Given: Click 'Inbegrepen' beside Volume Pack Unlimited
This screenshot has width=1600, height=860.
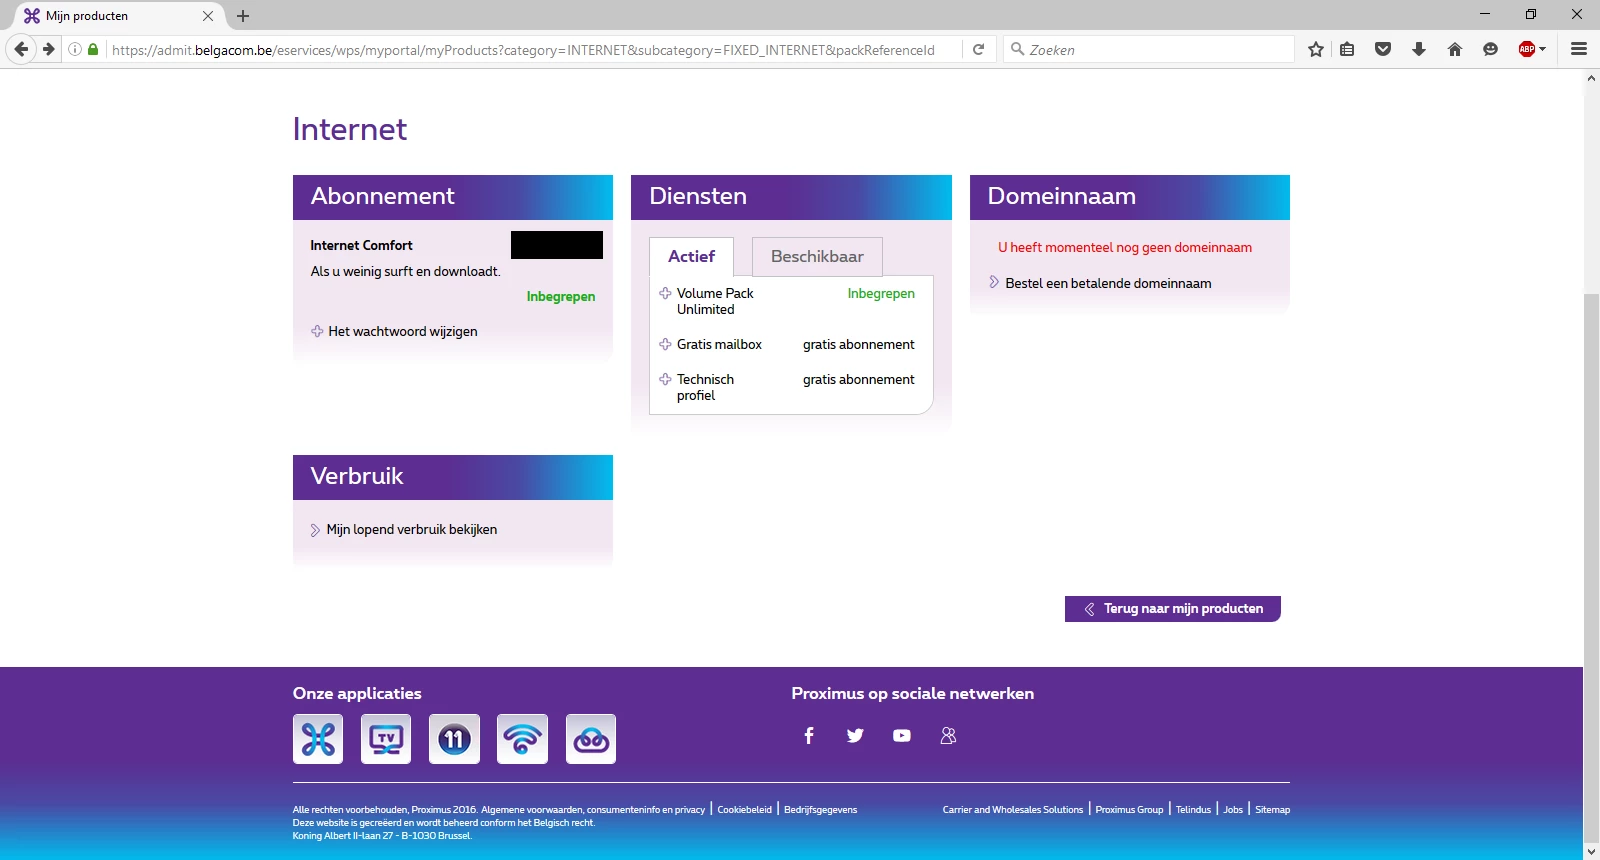Looking at the screenshot, I should pos(881,293).
